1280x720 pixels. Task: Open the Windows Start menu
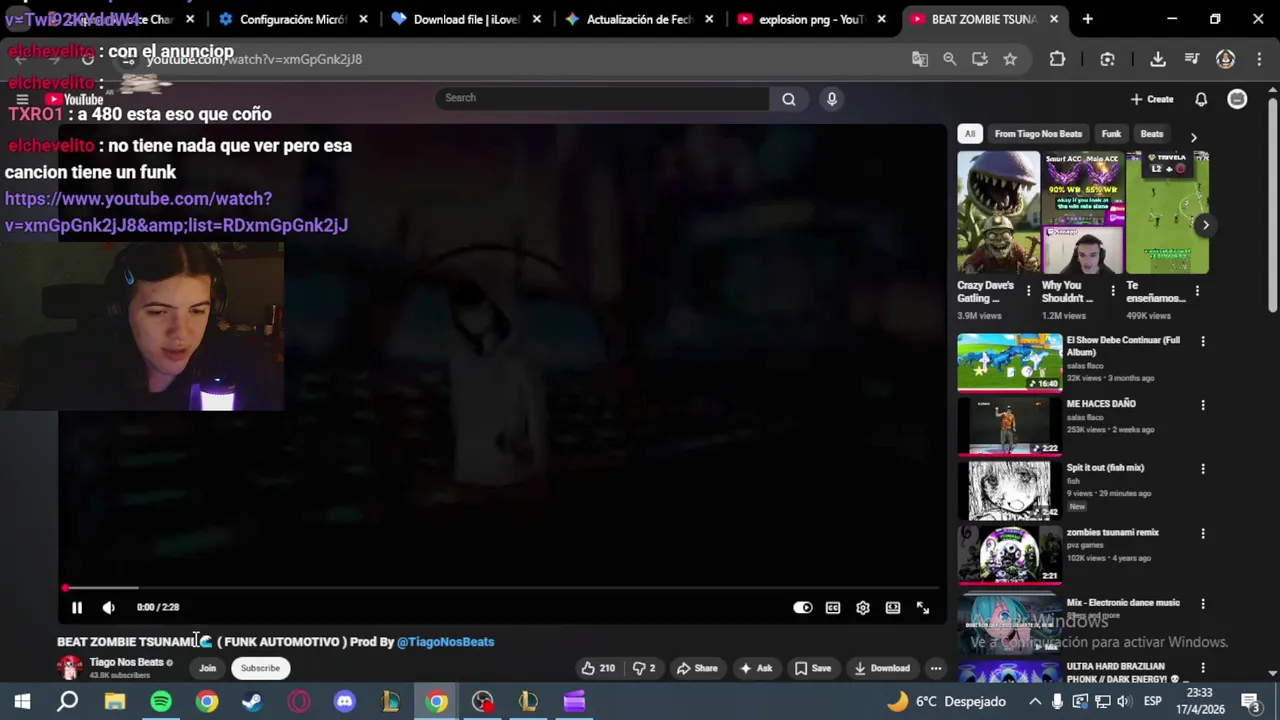(x=22, y=702)
